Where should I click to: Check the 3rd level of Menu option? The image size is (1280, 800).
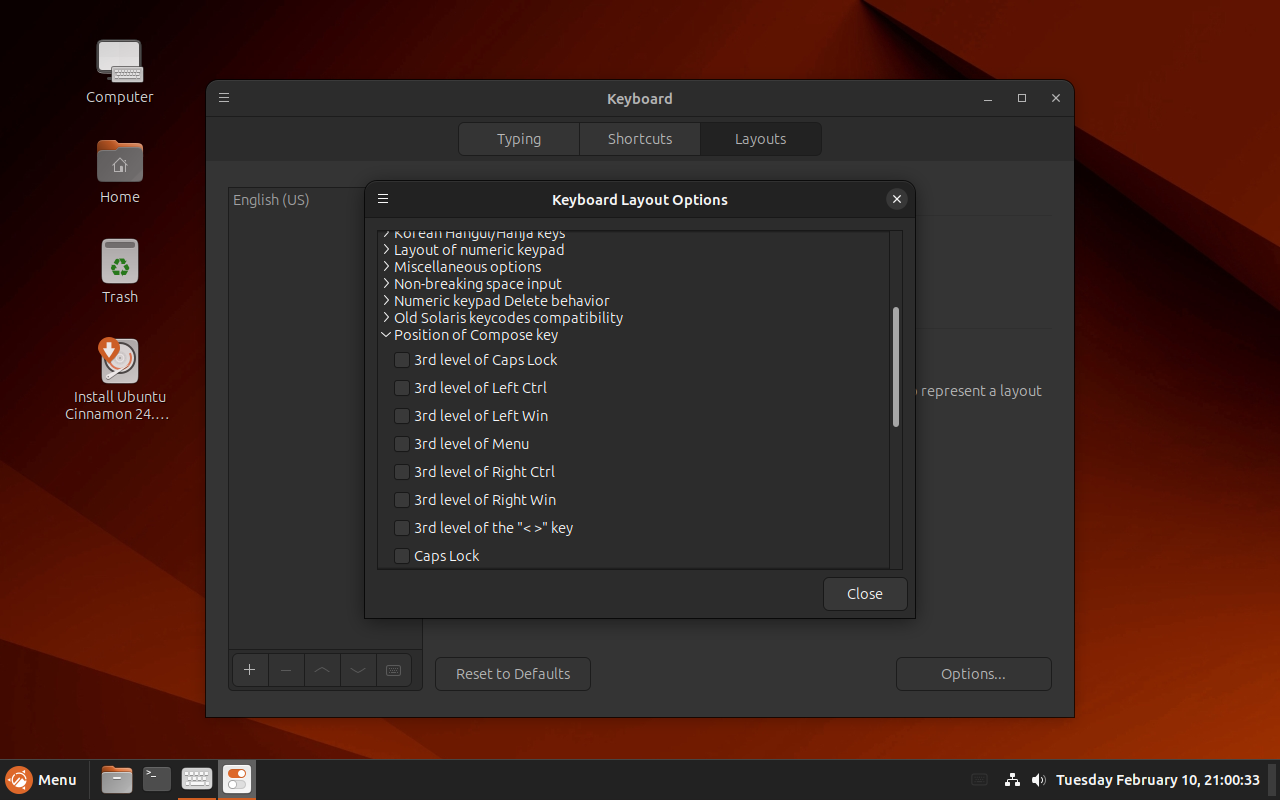coord(402,444)
